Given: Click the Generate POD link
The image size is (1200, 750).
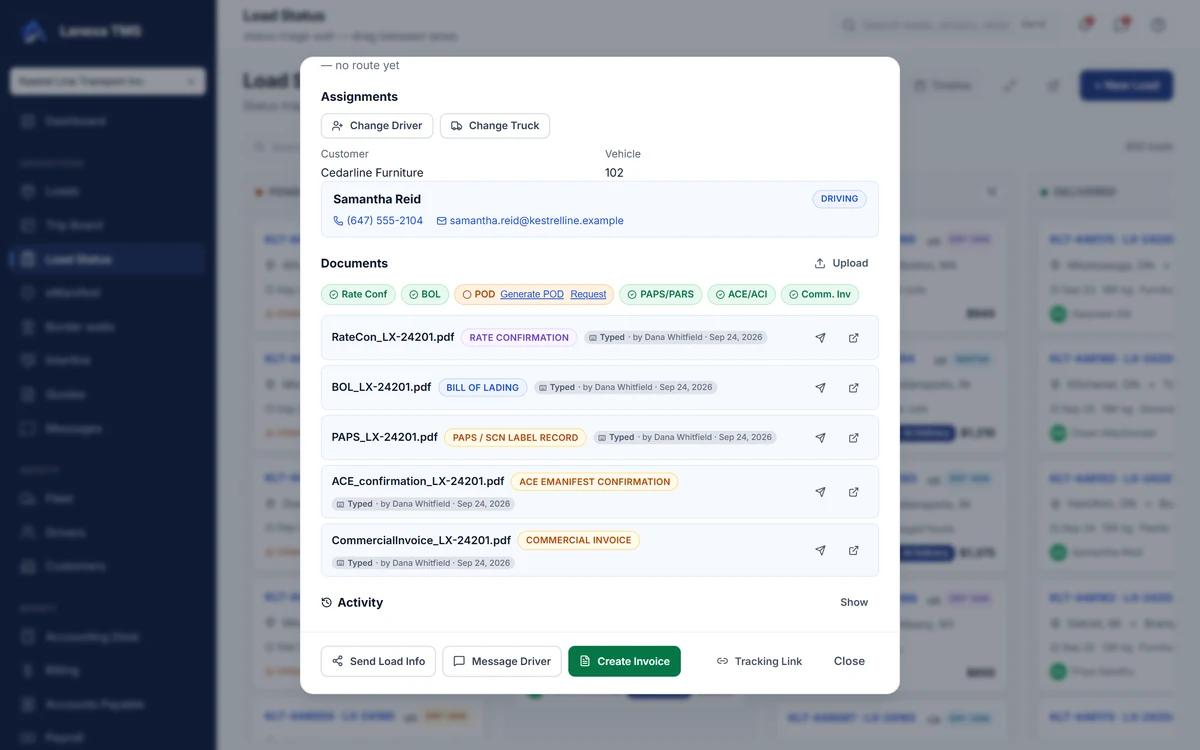Looking at the screenshot, I should (x=532, y=294).
